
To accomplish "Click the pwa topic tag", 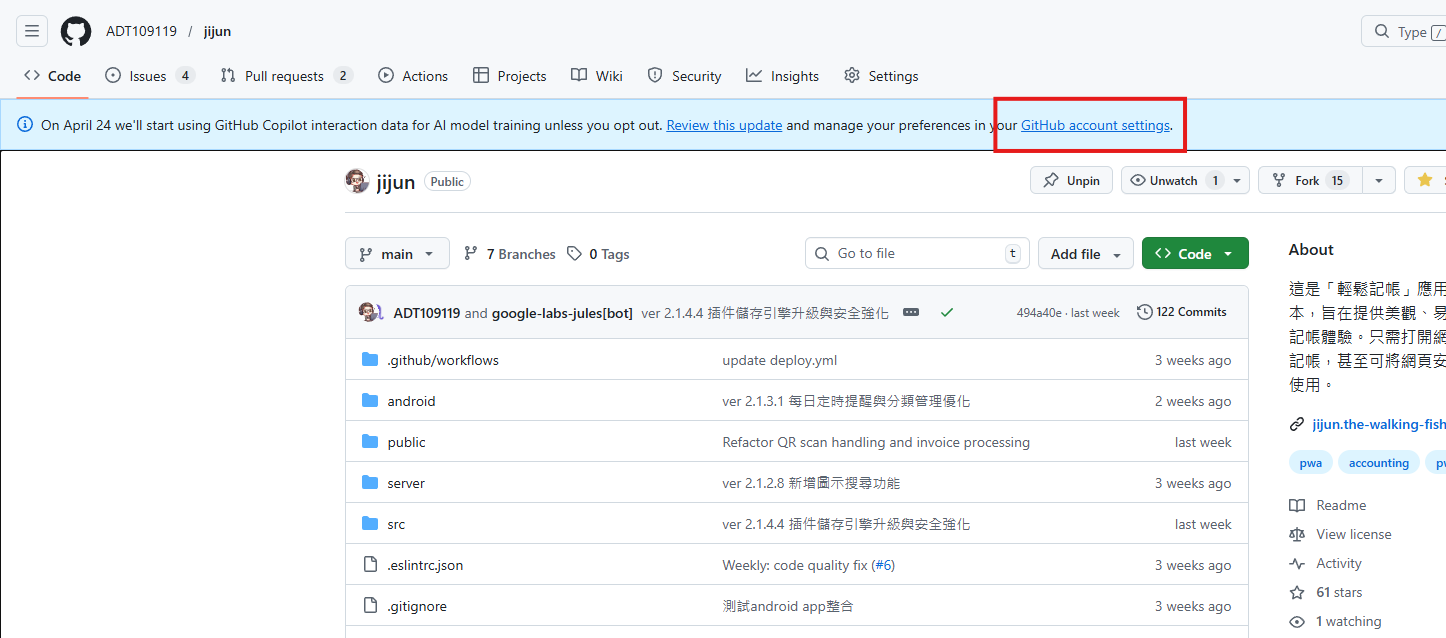I will pos(1310,463).
